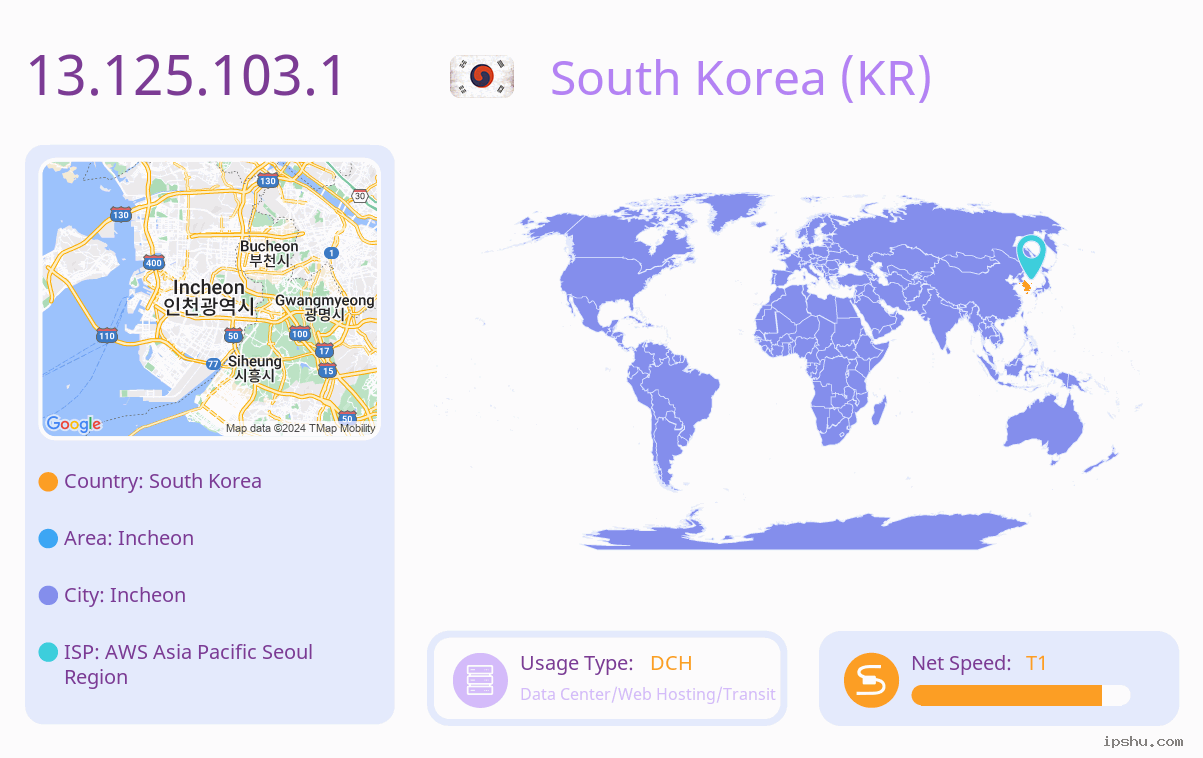Click the orange Country bullet dot
1203x758 pixels.
48,482
